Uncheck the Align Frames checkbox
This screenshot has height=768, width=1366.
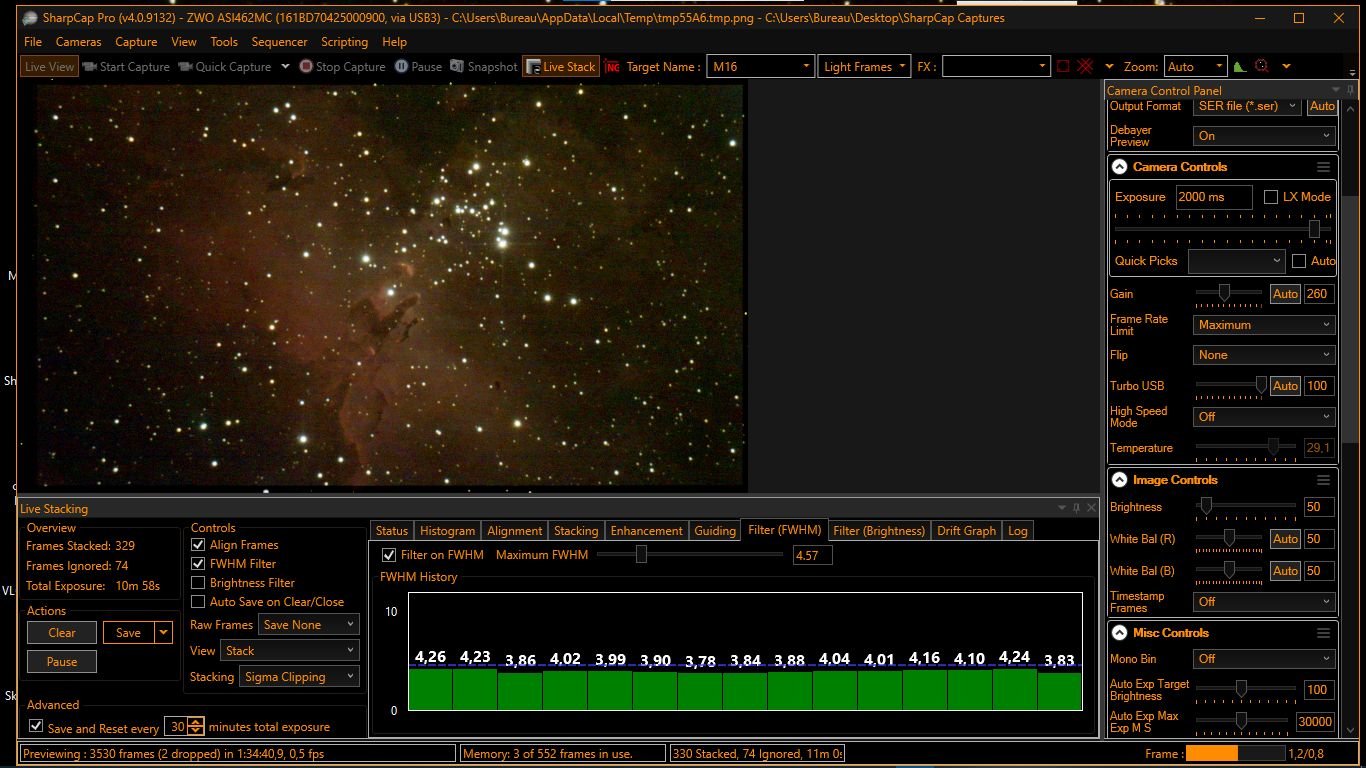tap(198, 545)
